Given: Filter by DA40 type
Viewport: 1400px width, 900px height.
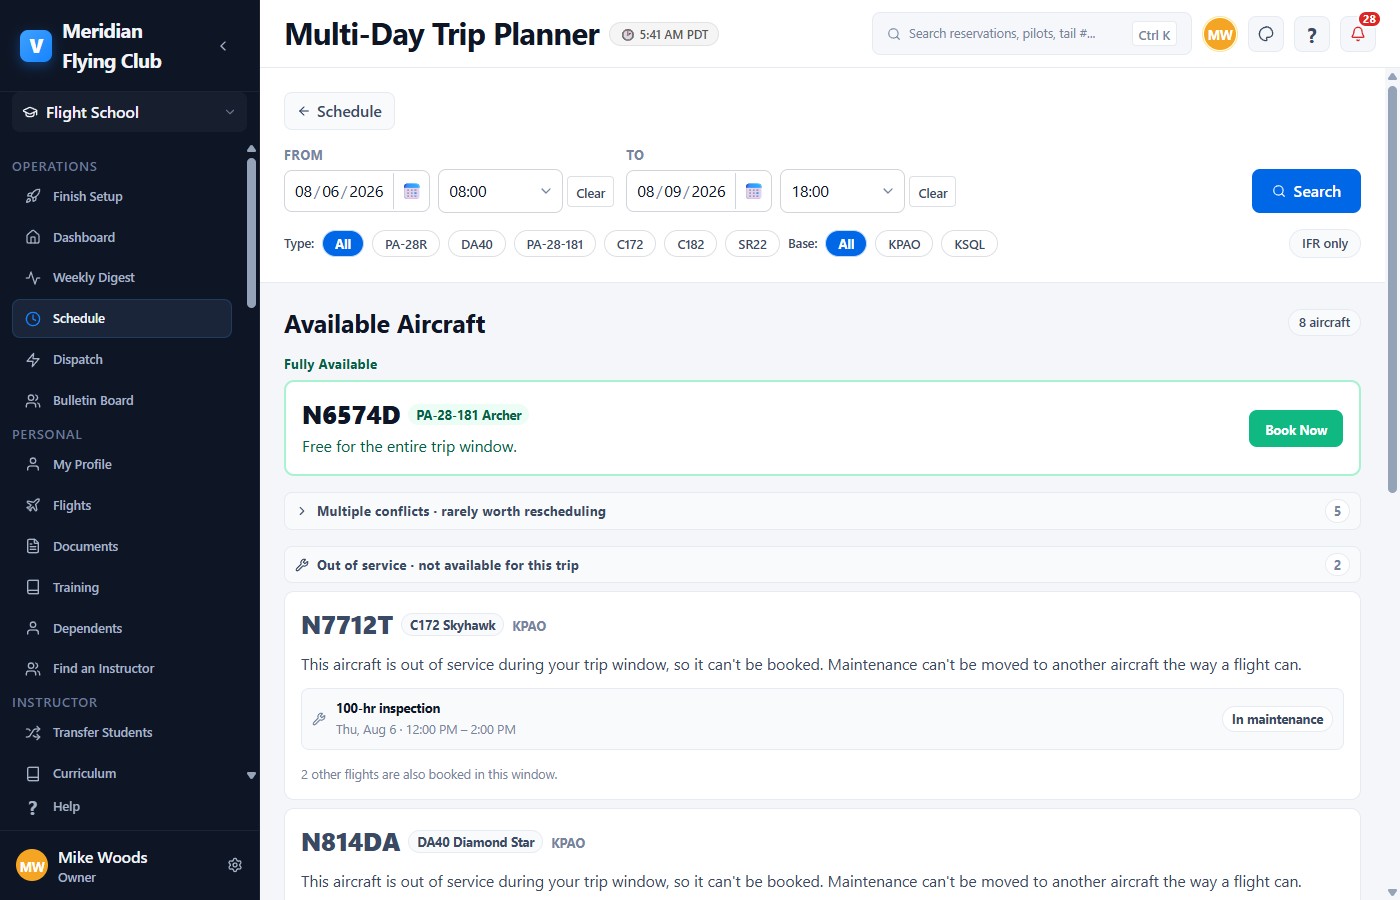Looking at the screenshot, I should coord(477,244).
